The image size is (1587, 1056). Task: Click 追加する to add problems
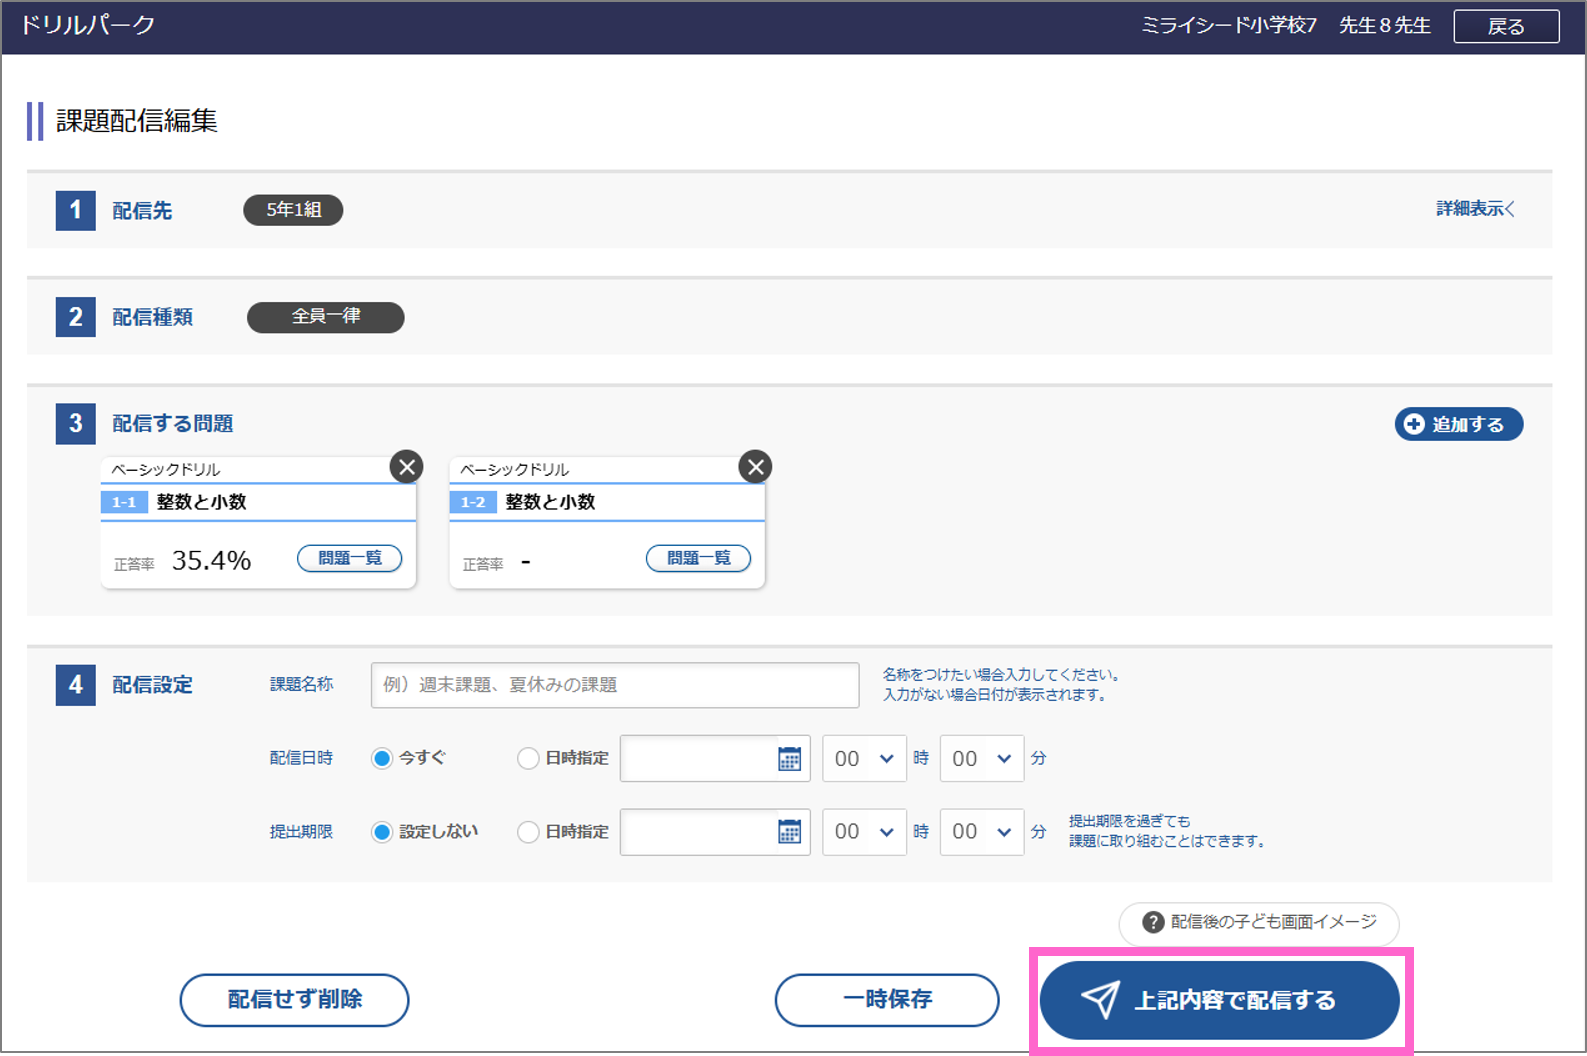tap(1459, 424)
